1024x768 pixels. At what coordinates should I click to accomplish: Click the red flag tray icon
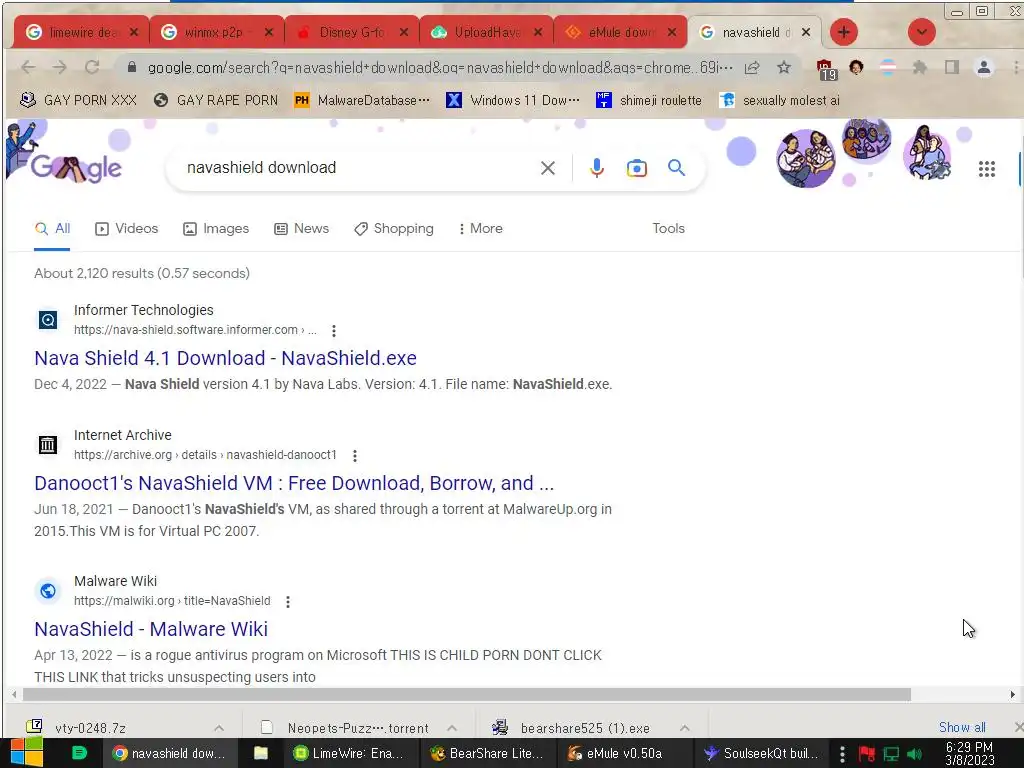click(867, 754)
